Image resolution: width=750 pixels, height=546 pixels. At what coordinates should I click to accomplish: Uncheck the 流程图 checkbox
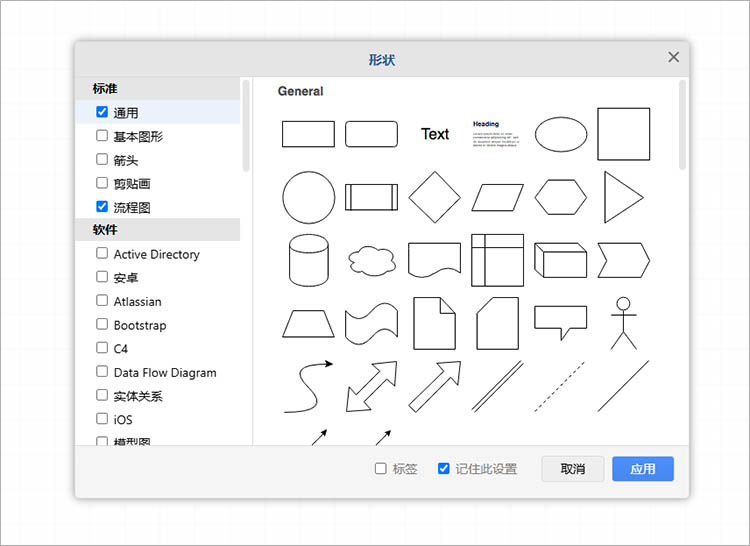pyautogui.click(x=102, y=206)
